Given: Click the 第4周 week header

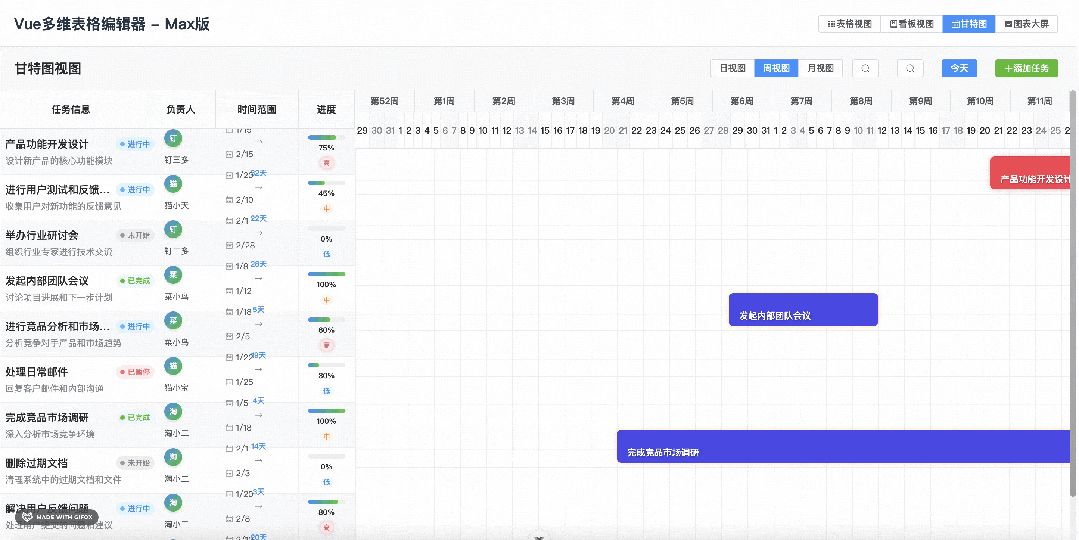Looking at the screenshot, I should 622,101.
